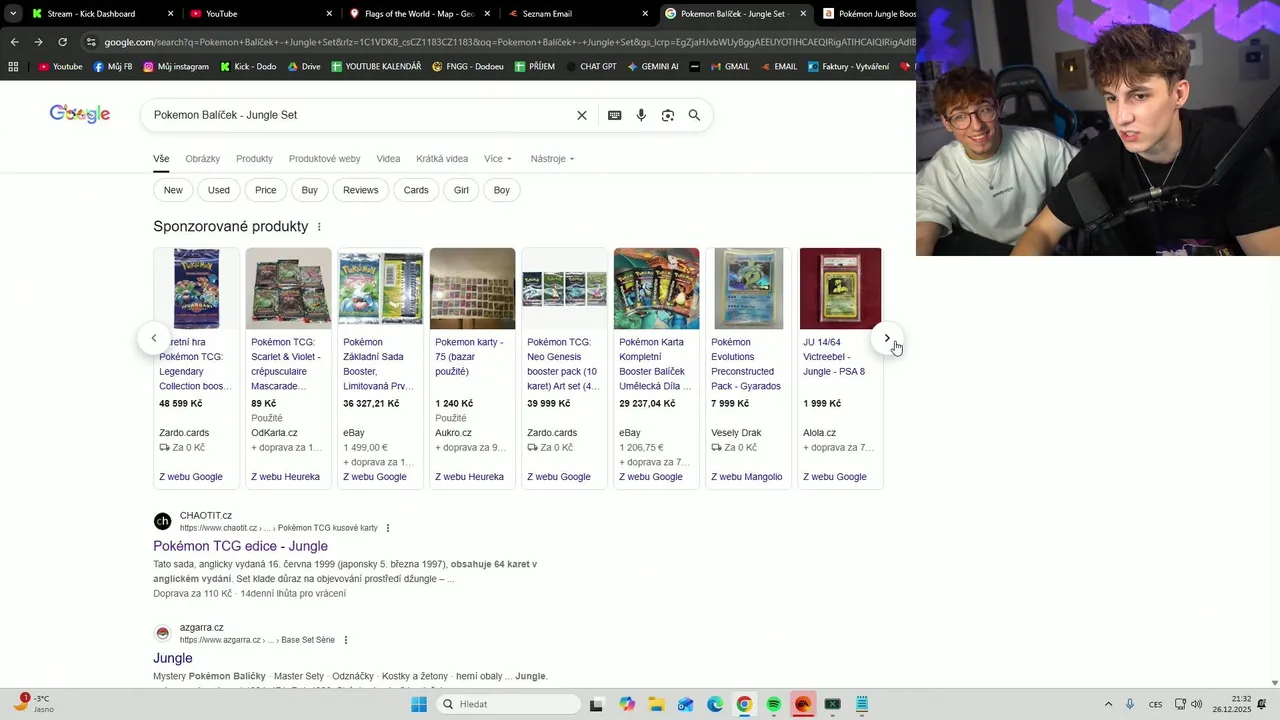Filter results with the Buy chip
Screen dimensions: 1280x720
tap(310, 190)
